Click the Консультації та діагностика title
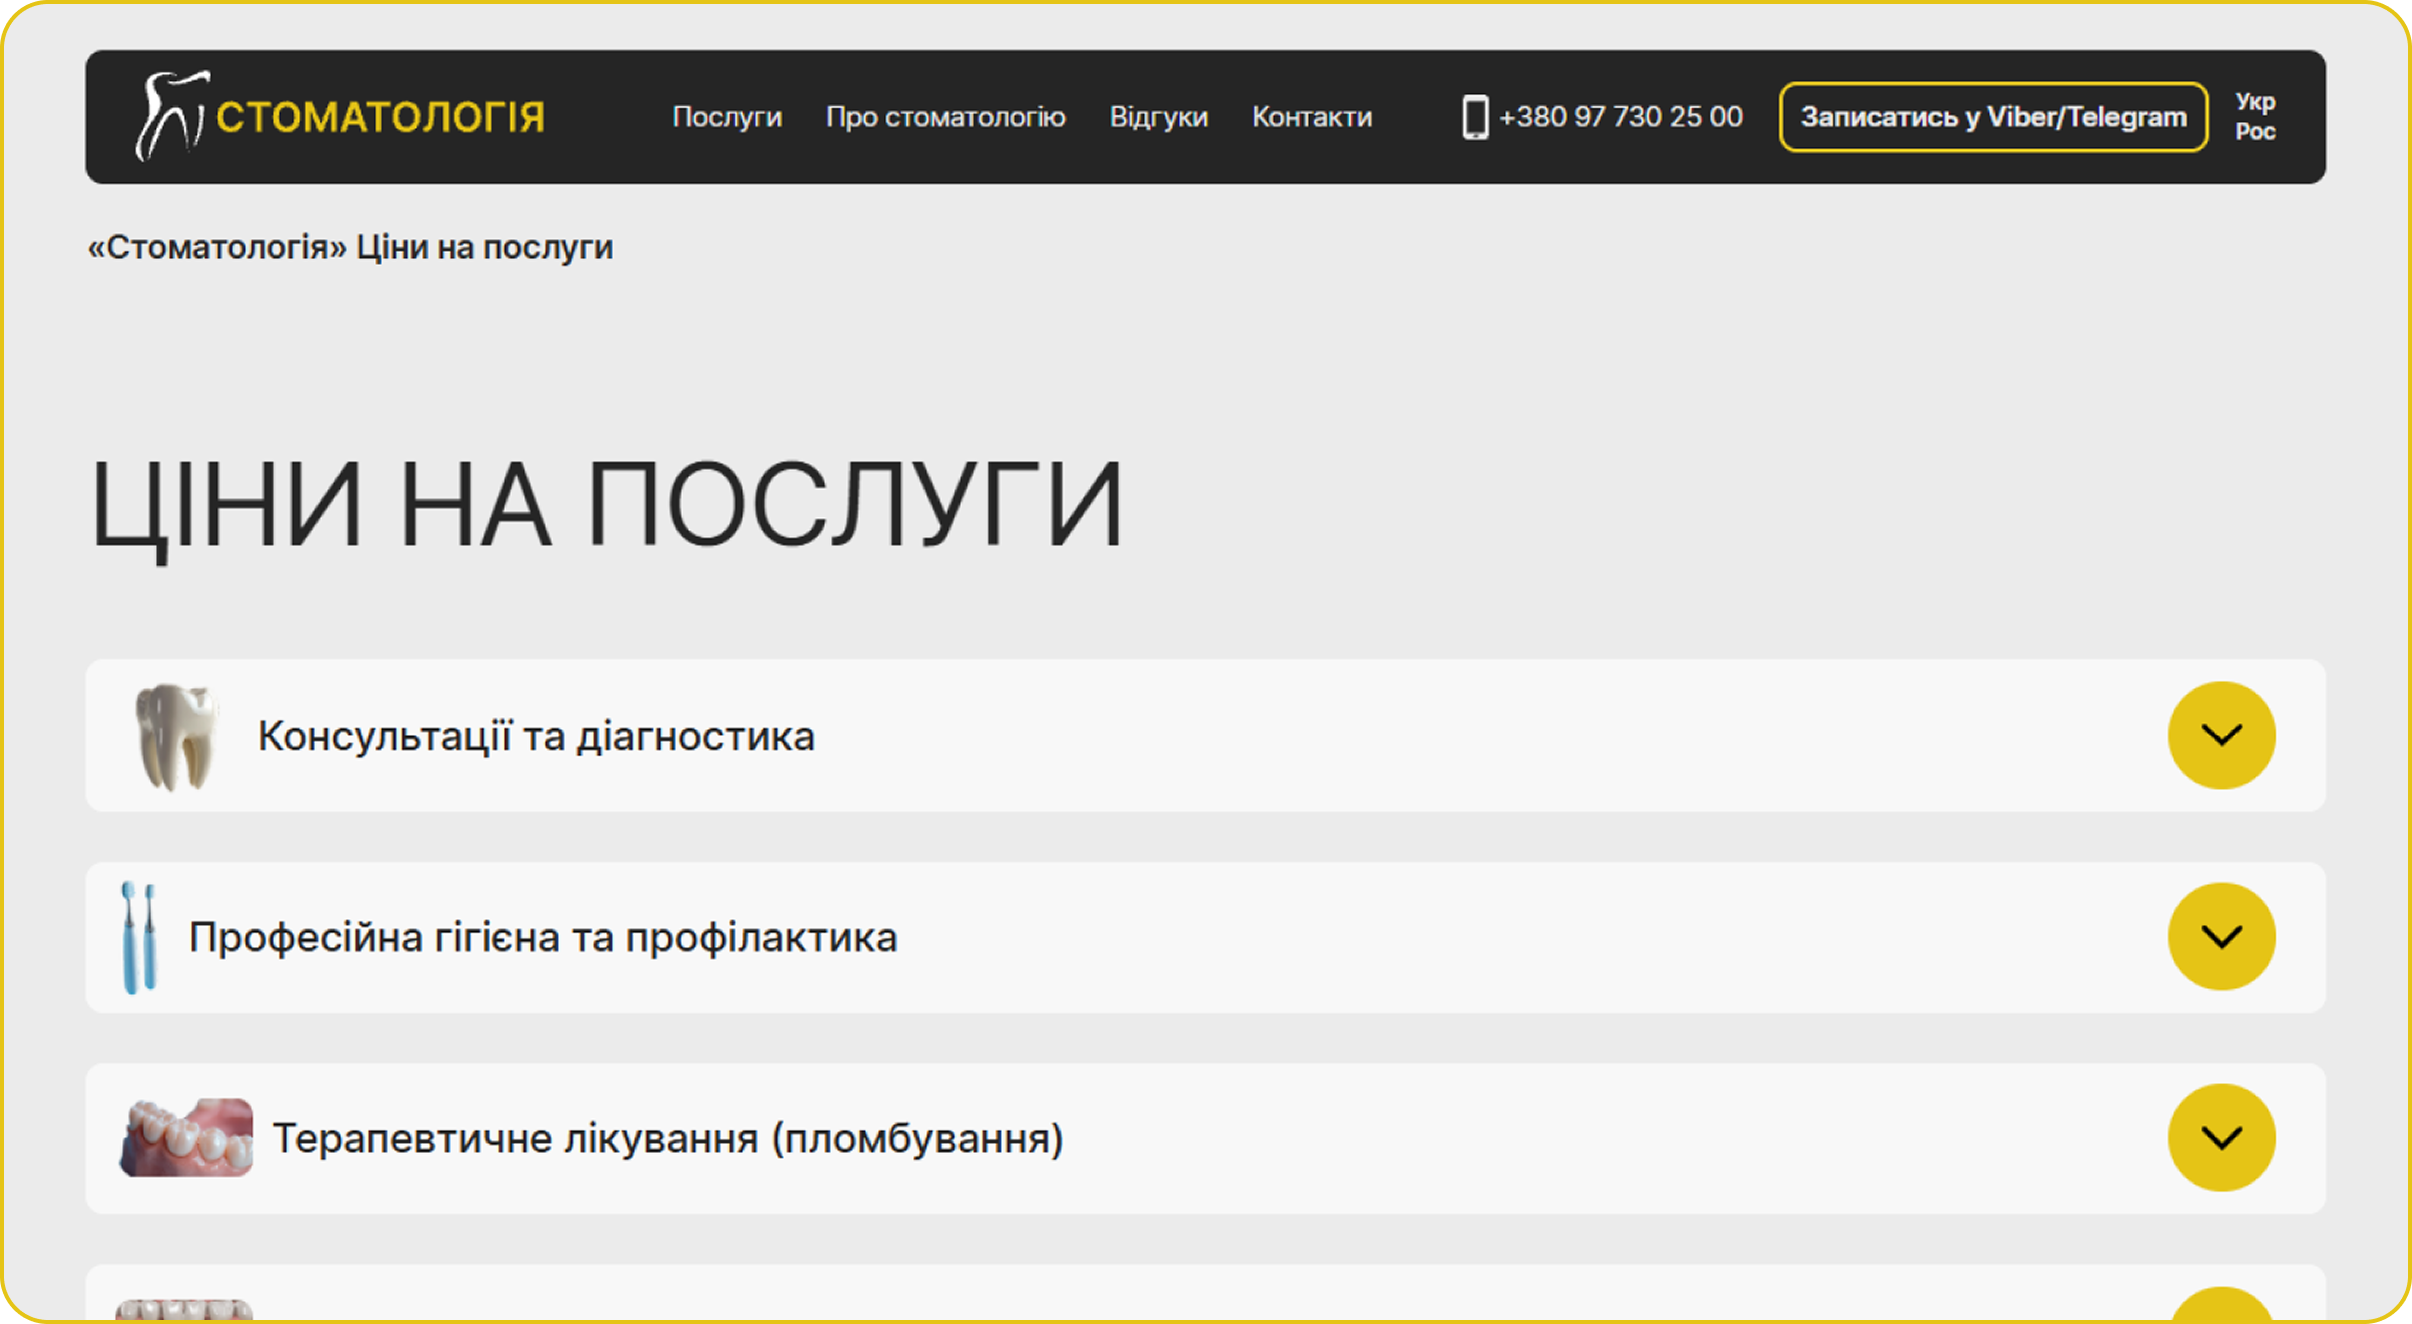 tap(536, 736)
